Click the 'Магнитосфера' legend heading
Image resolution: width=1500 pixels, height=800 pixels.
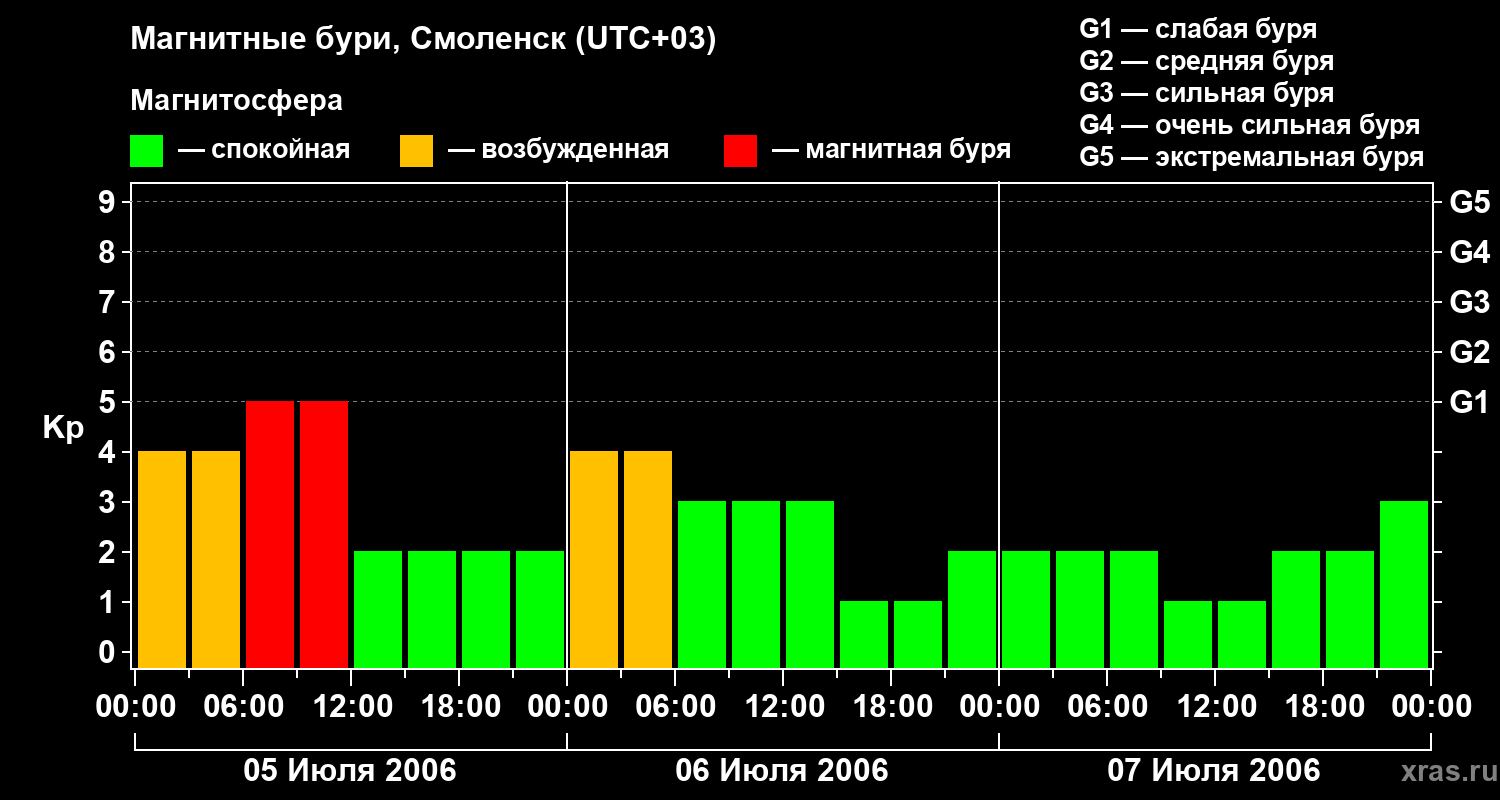[236, 101]
